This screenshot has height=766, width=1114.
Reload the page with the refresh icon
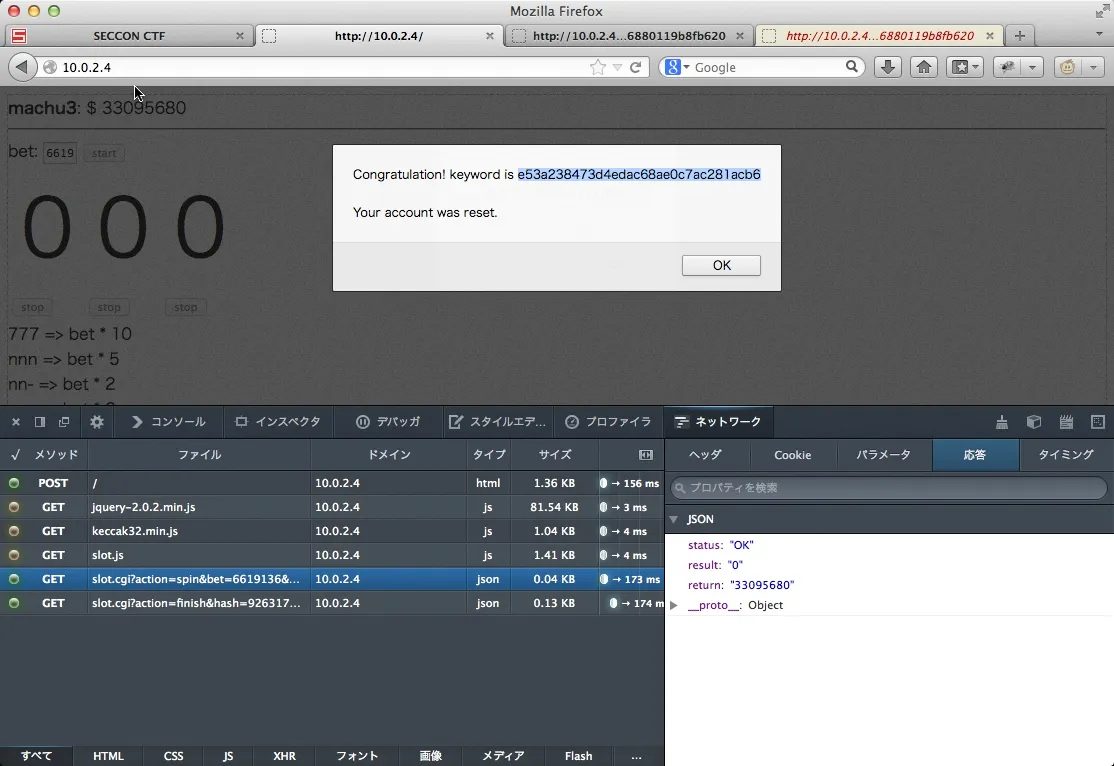click(635, 67)
